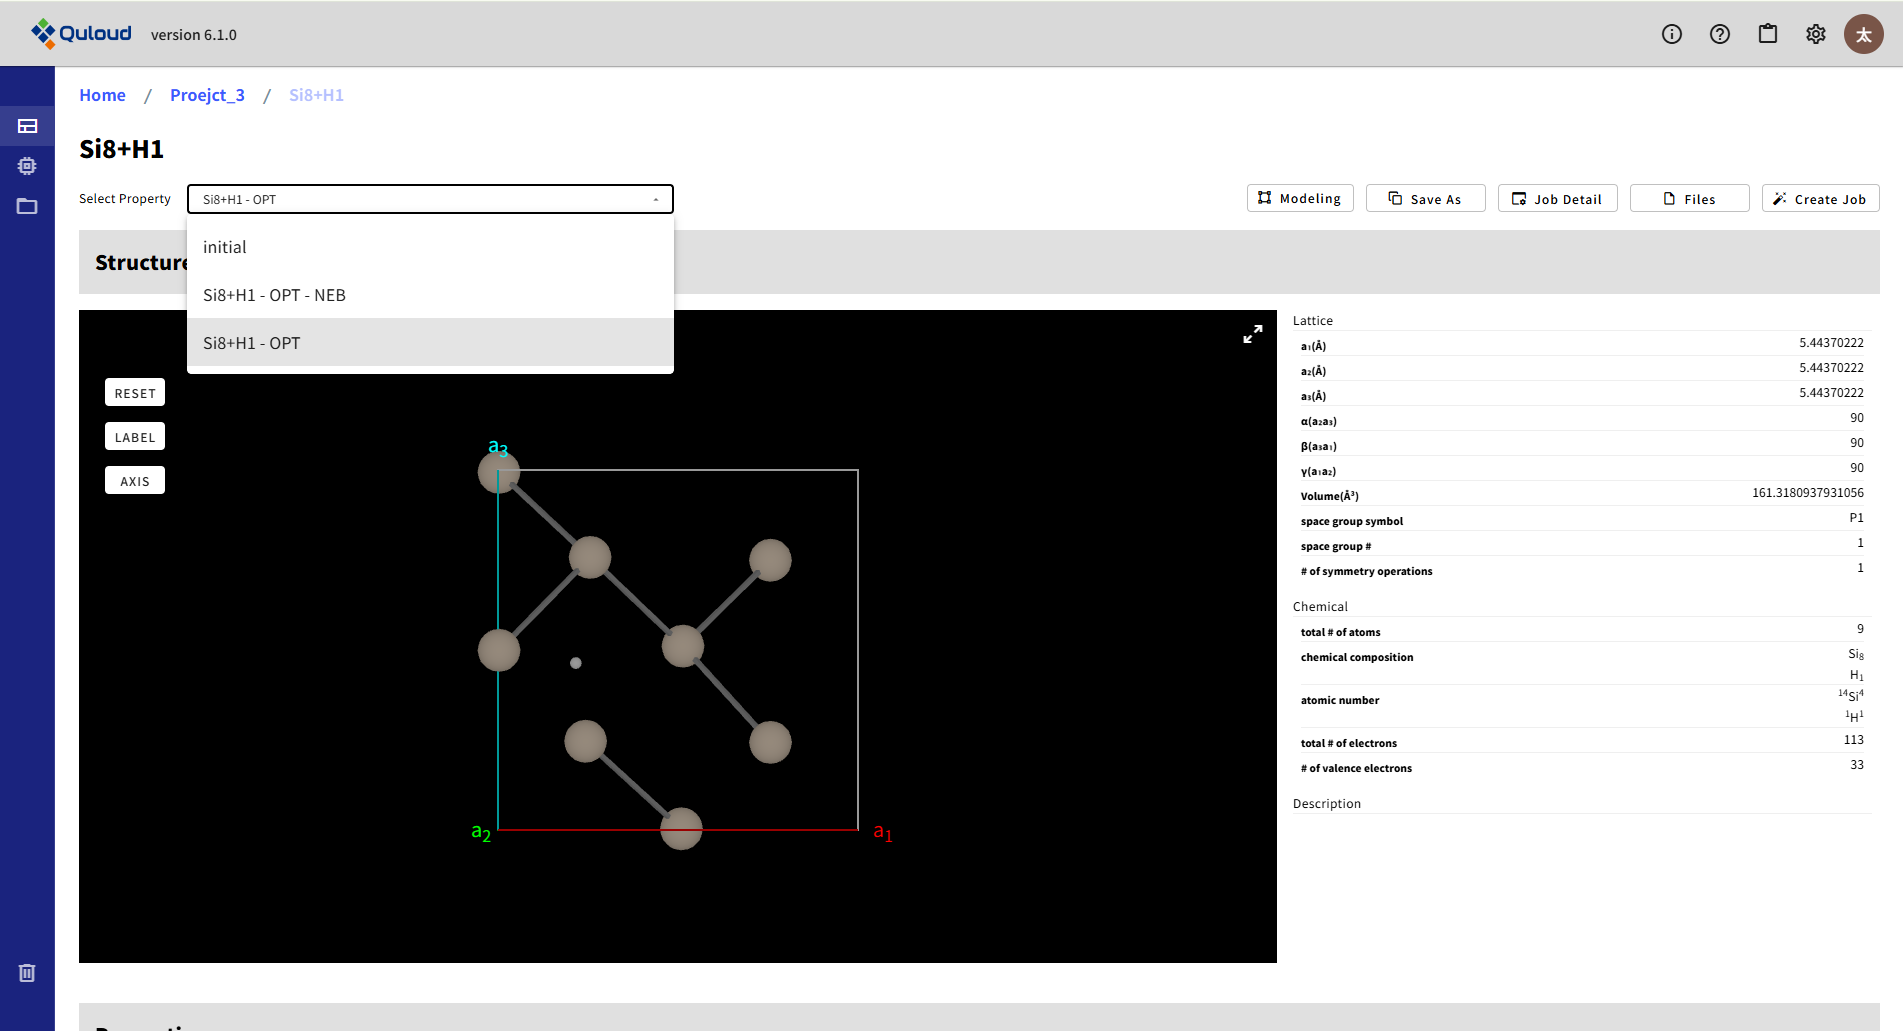Click the processor chip icon in sidebar

[27, 166]
